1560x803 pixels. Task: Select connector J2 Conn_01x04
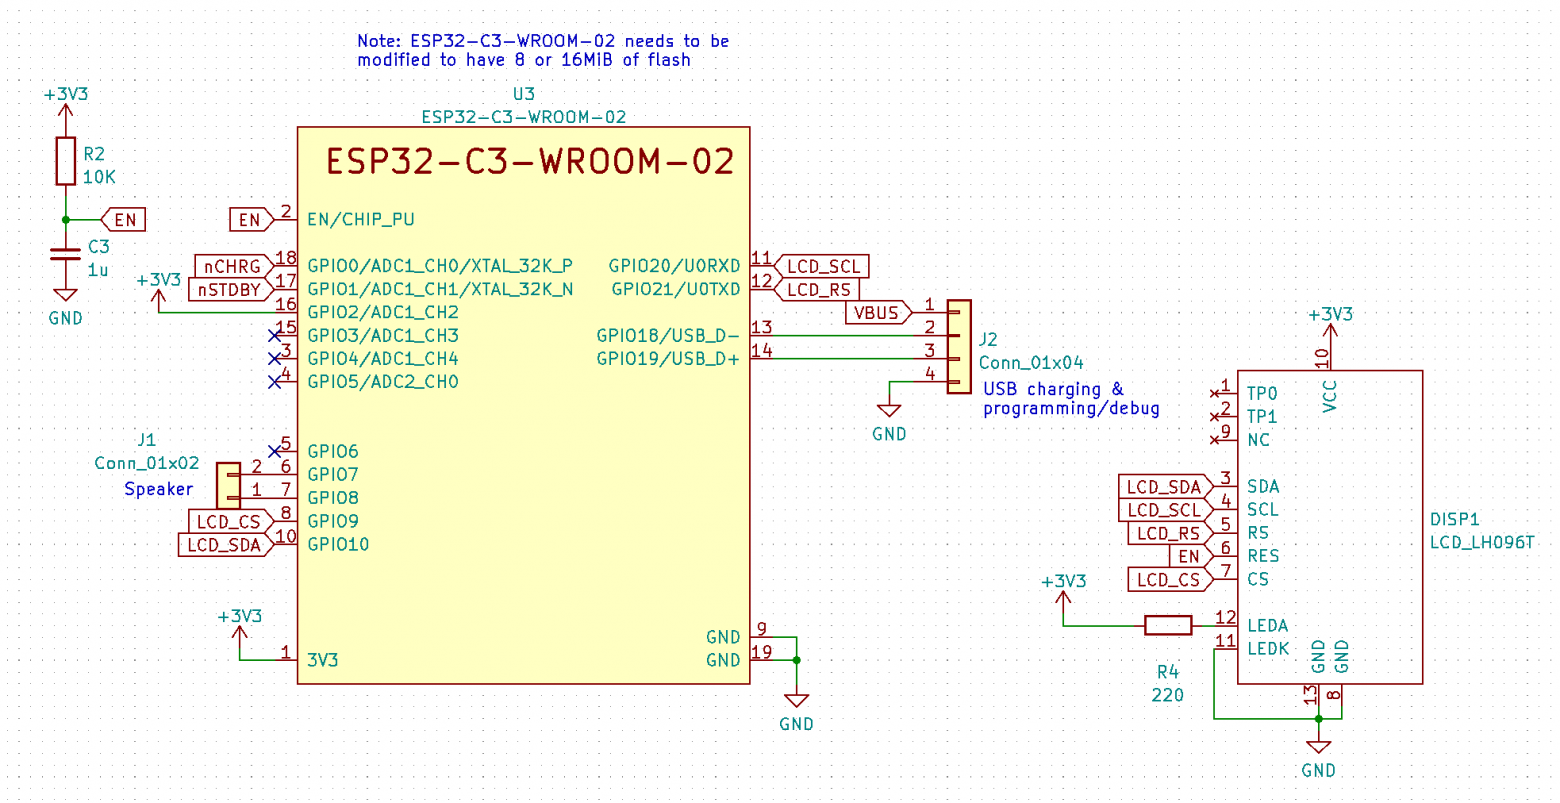click(962, 345)
